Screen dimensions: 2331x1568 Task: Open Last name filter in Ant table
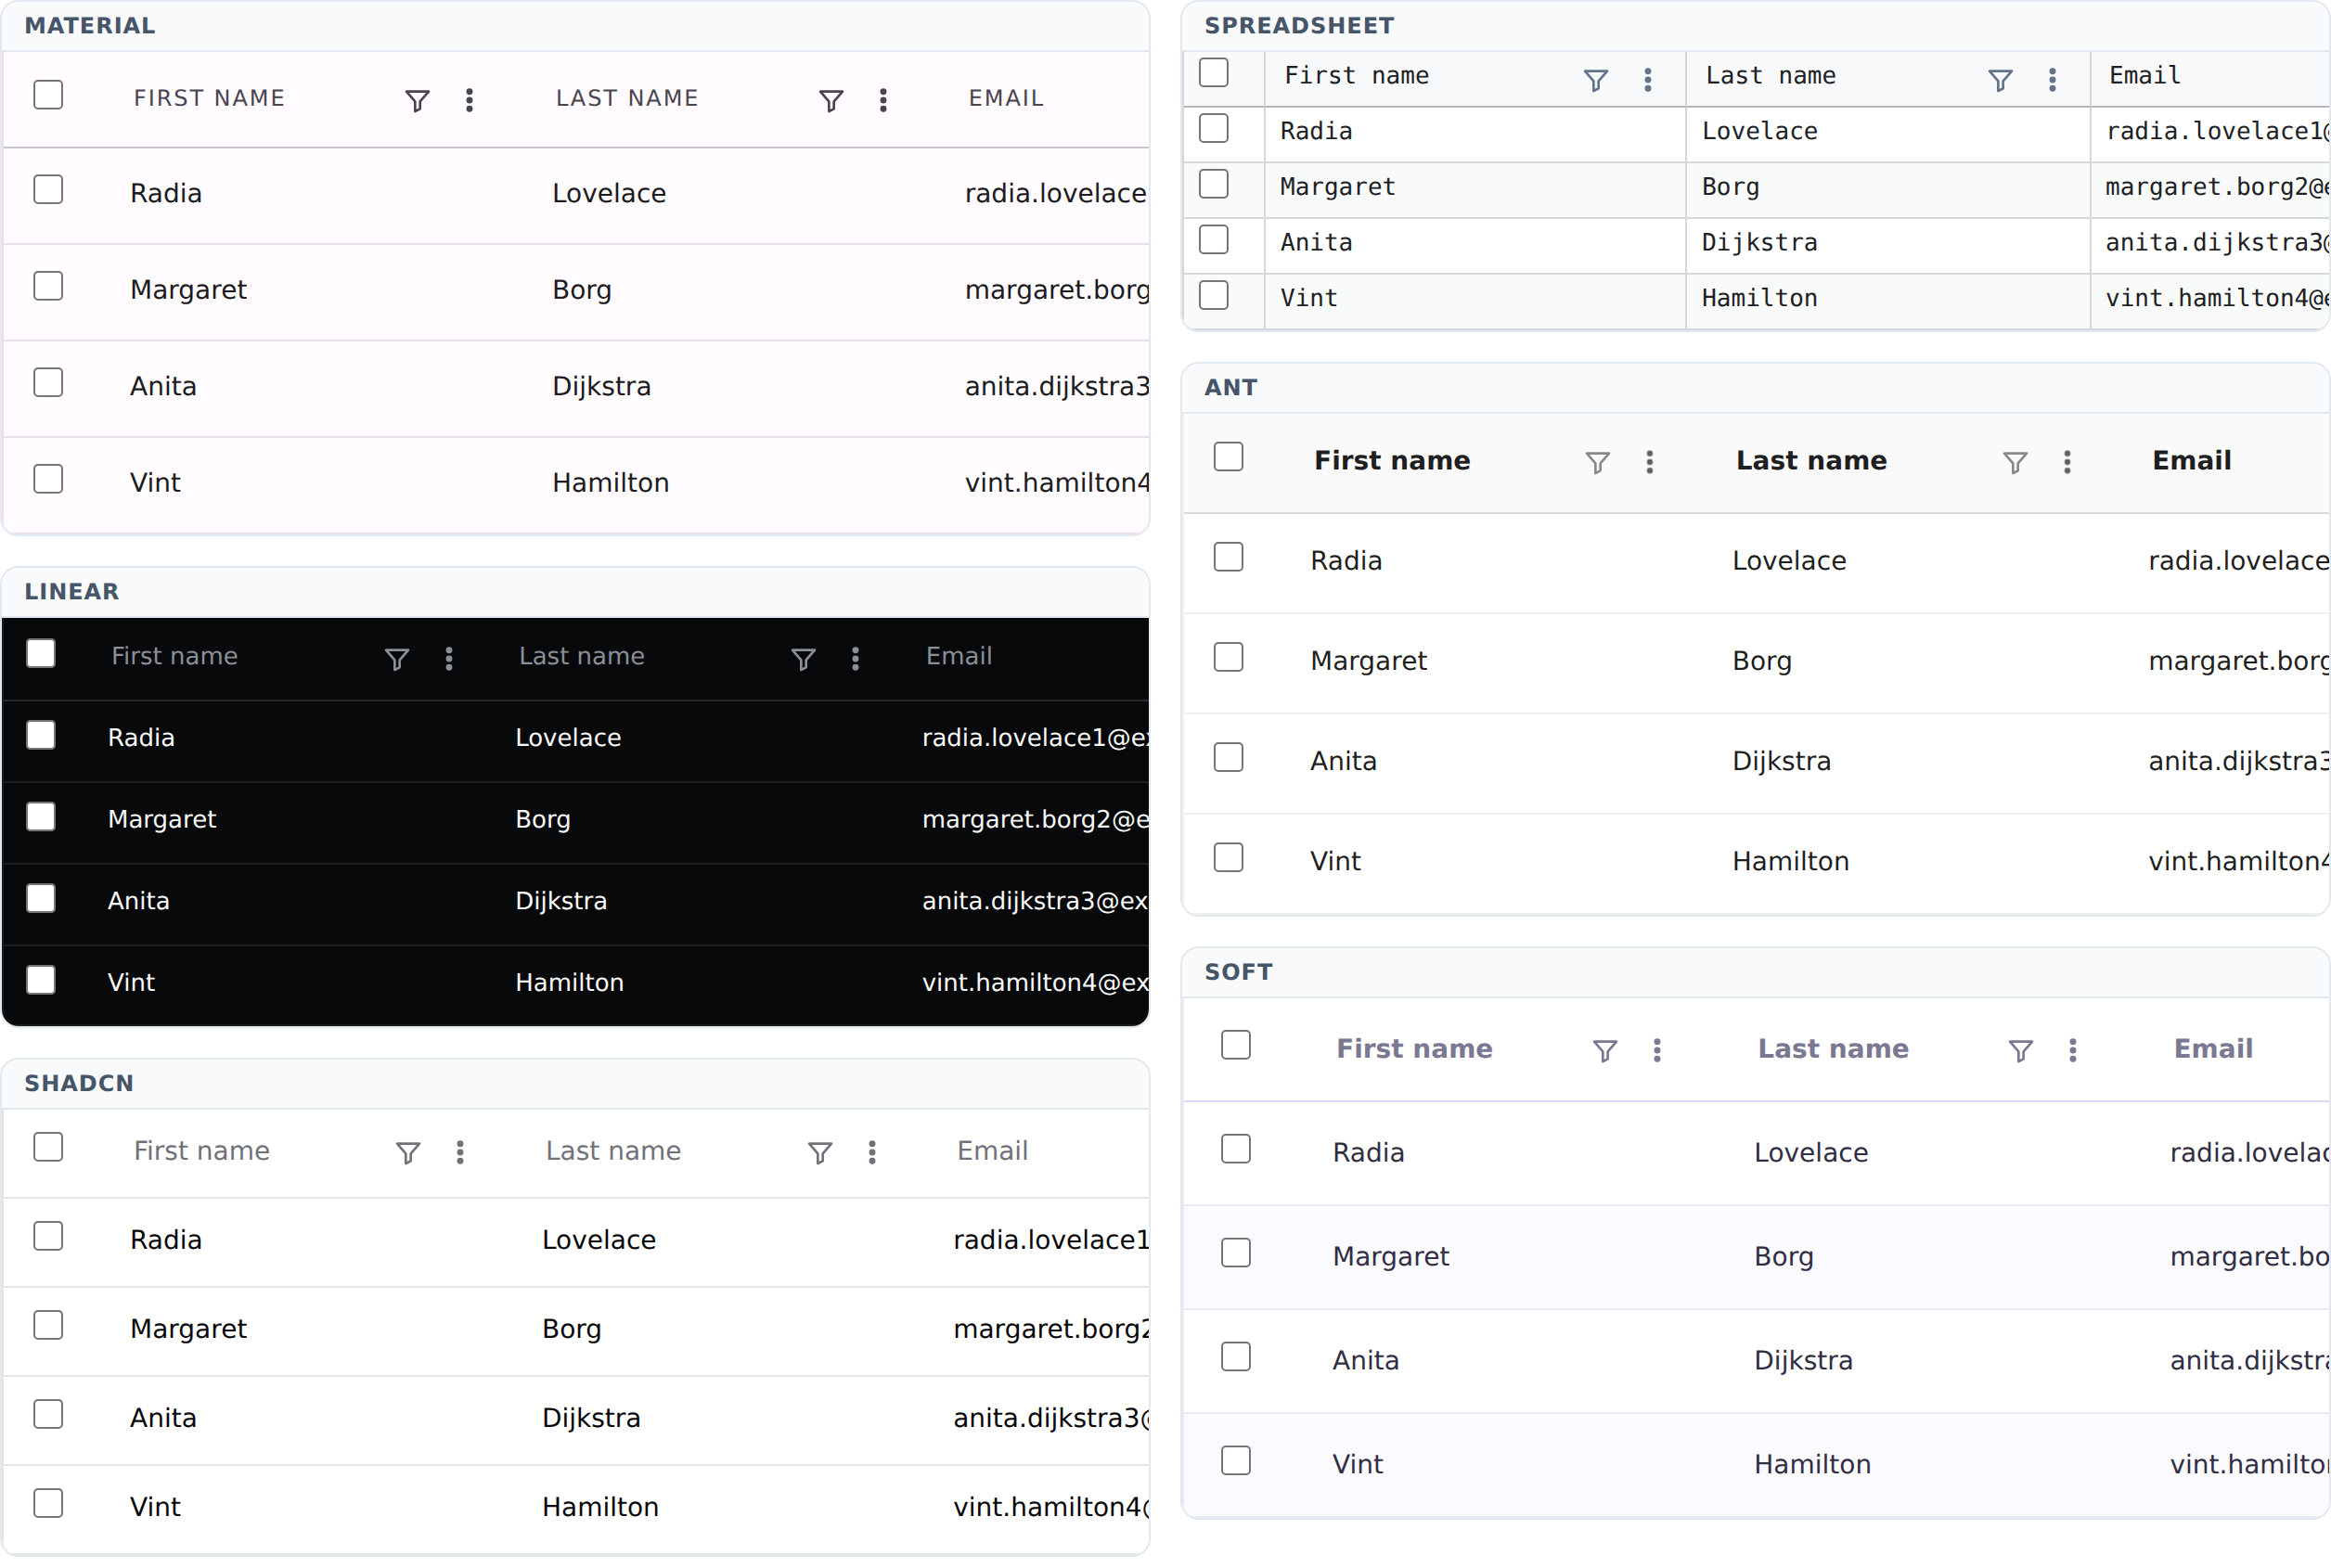click(x=2015, y=462)
